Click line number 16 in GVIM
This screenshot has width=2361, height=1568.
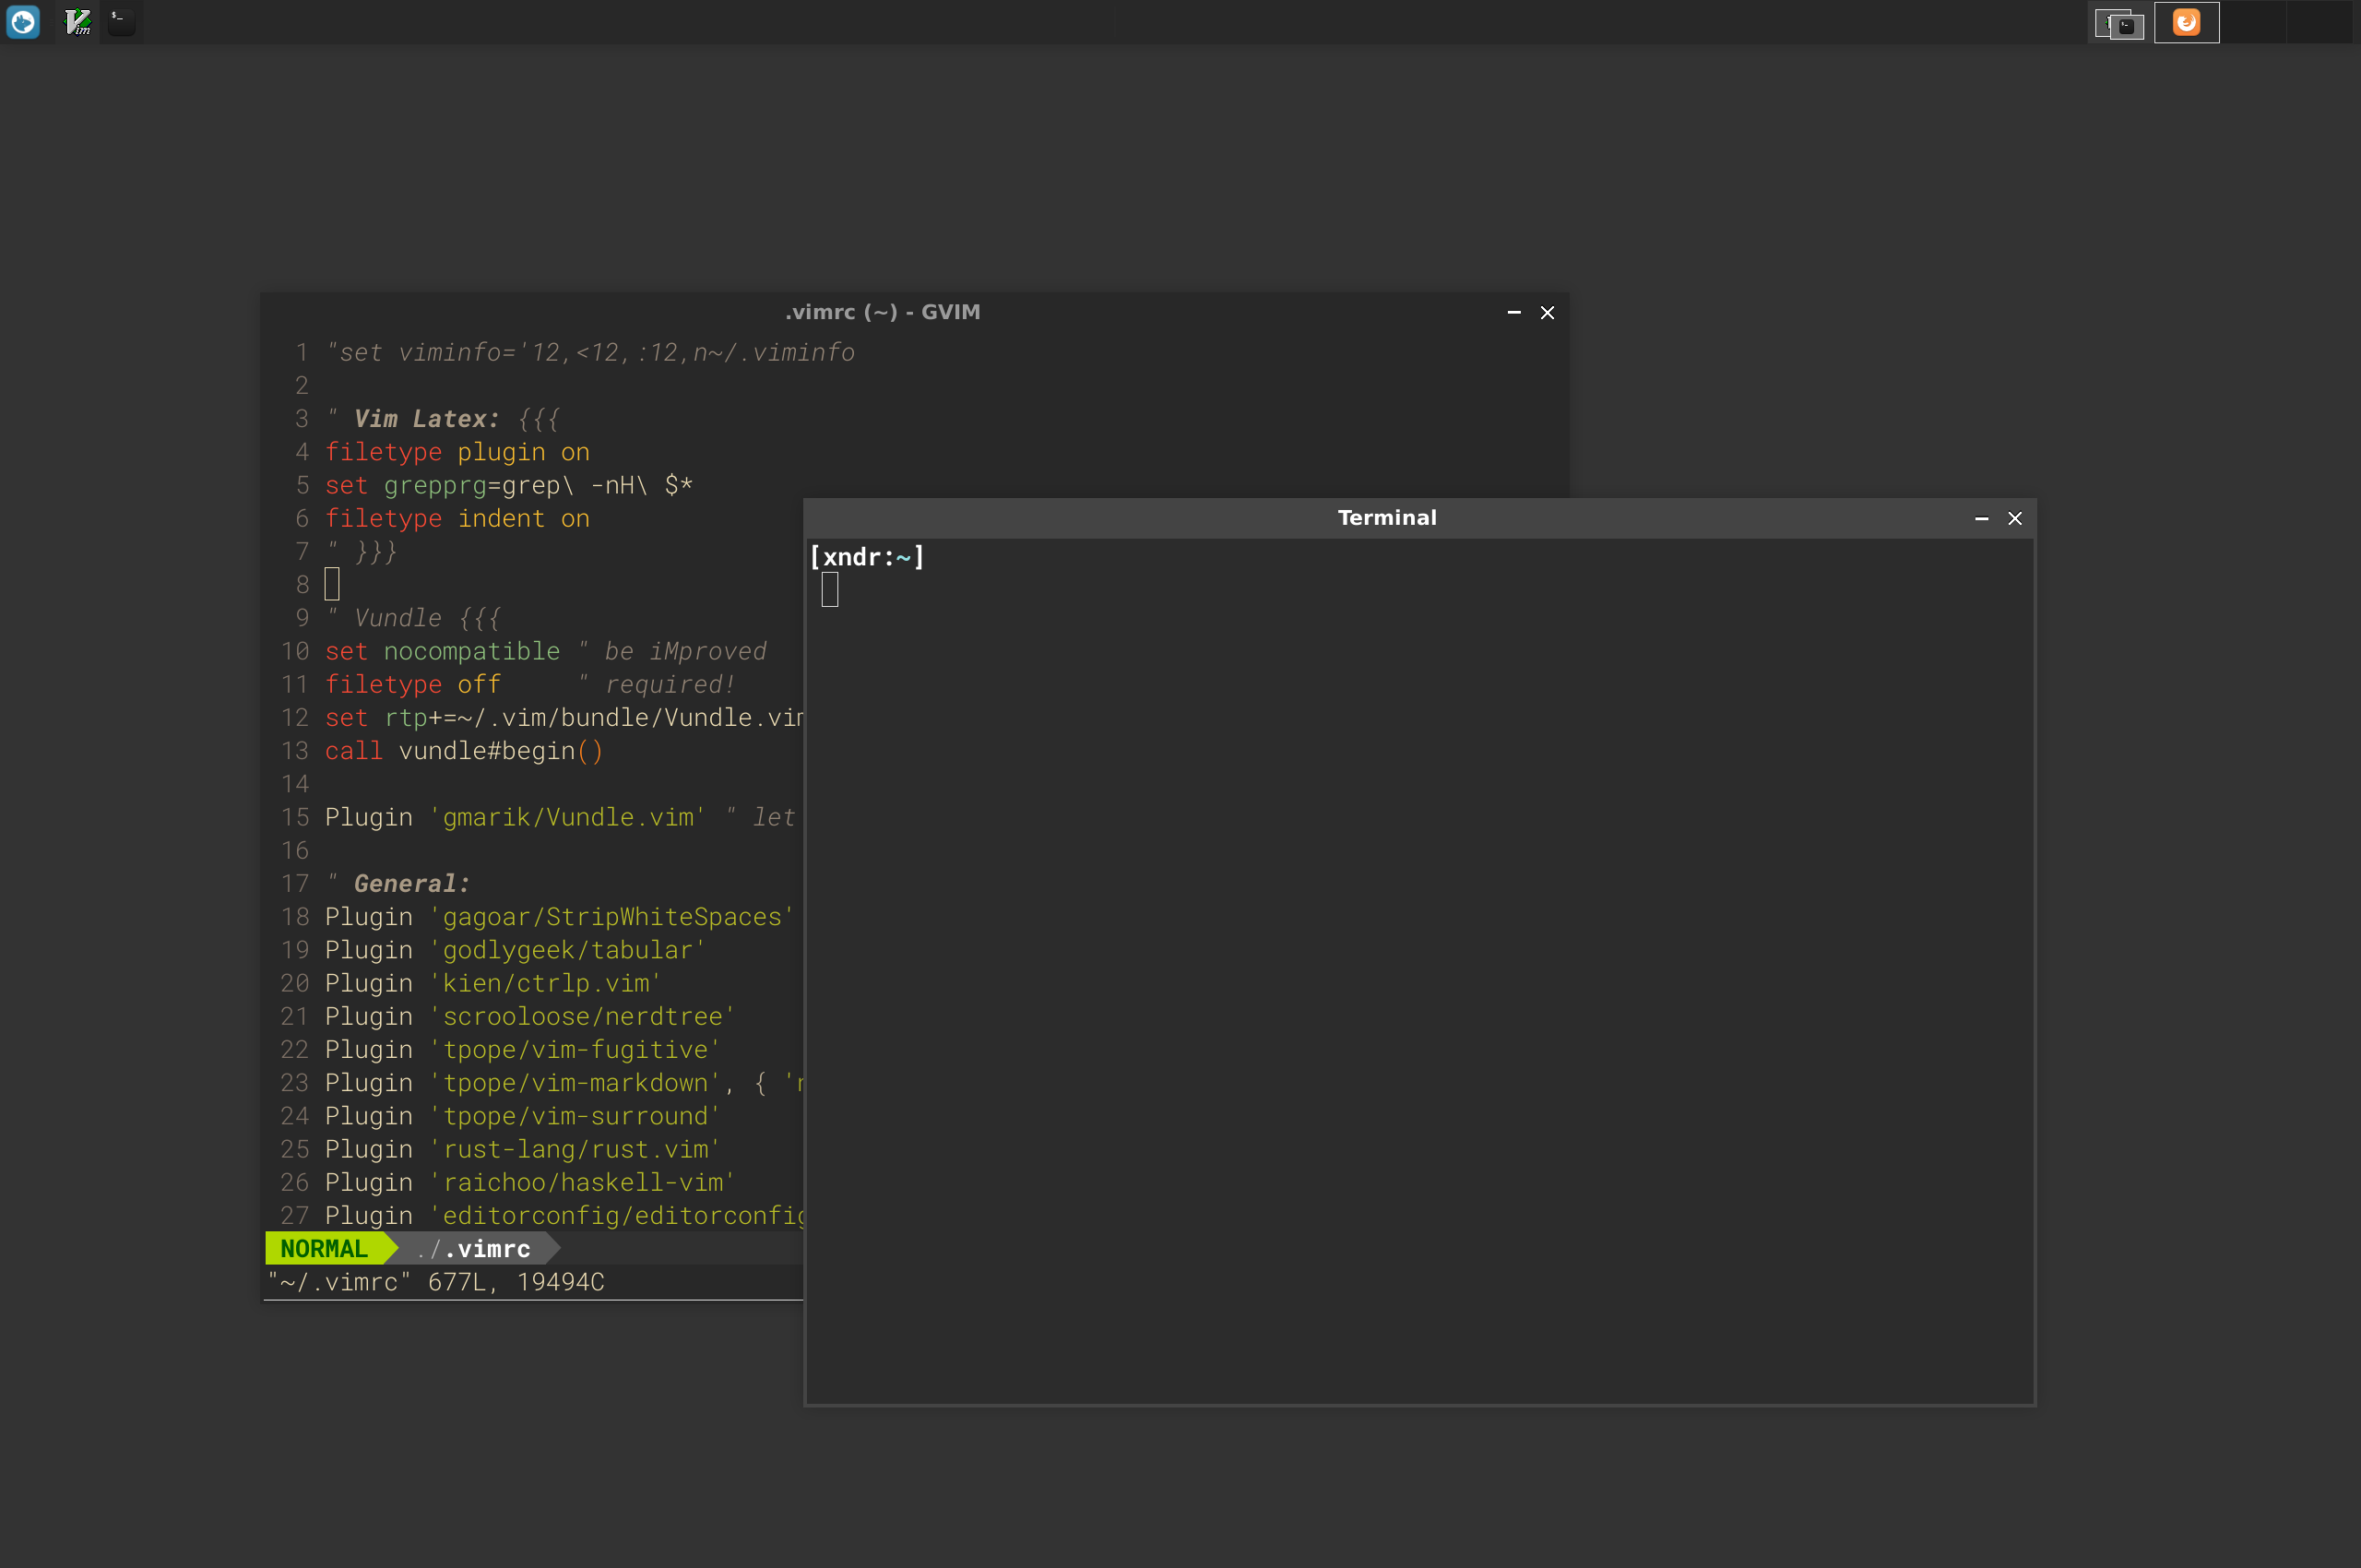point(294,850)
